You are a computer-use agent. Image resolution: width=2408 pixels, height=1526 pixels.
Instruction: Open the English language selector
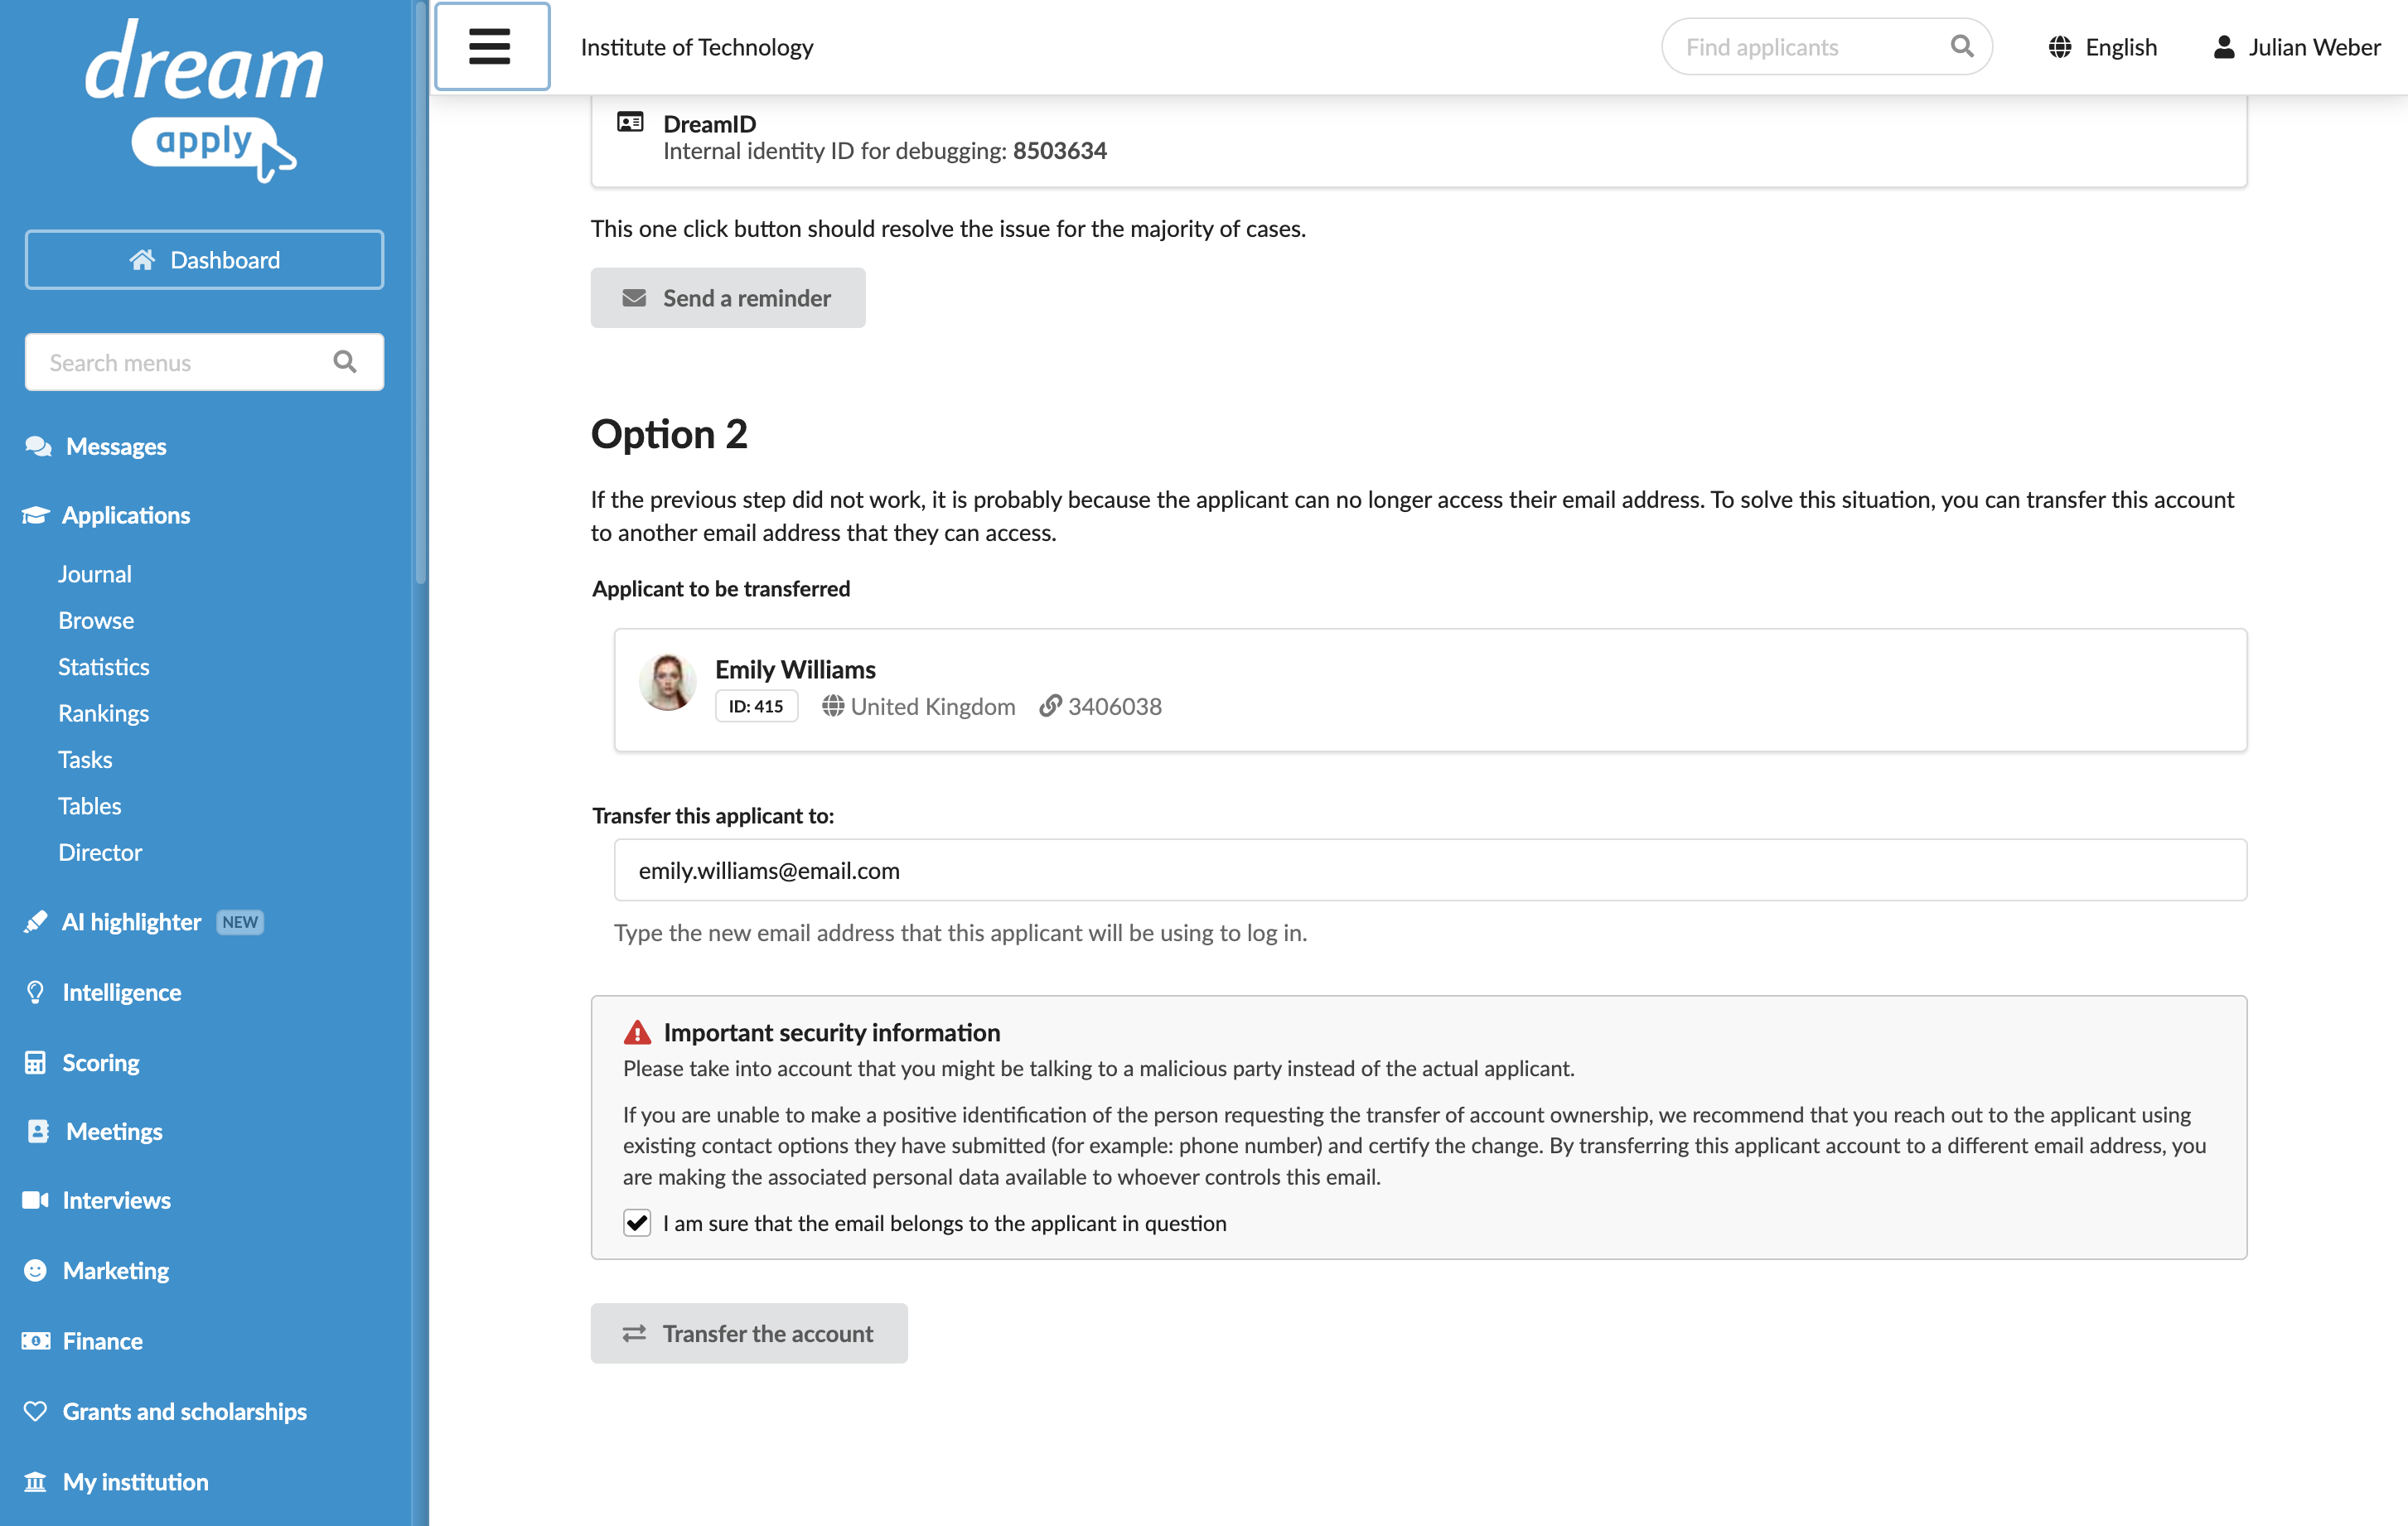click(2103, 47)
